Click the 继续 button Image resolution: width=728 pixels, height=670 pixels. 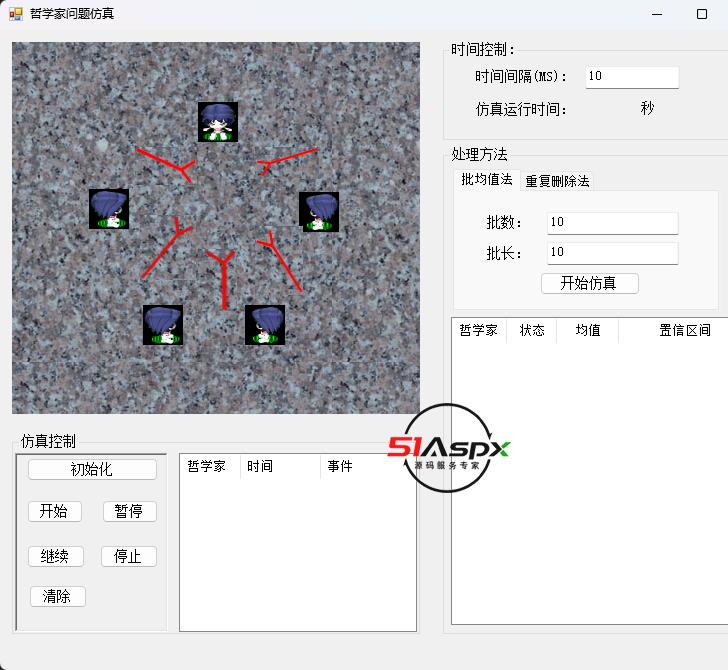[x=56, y=556]
